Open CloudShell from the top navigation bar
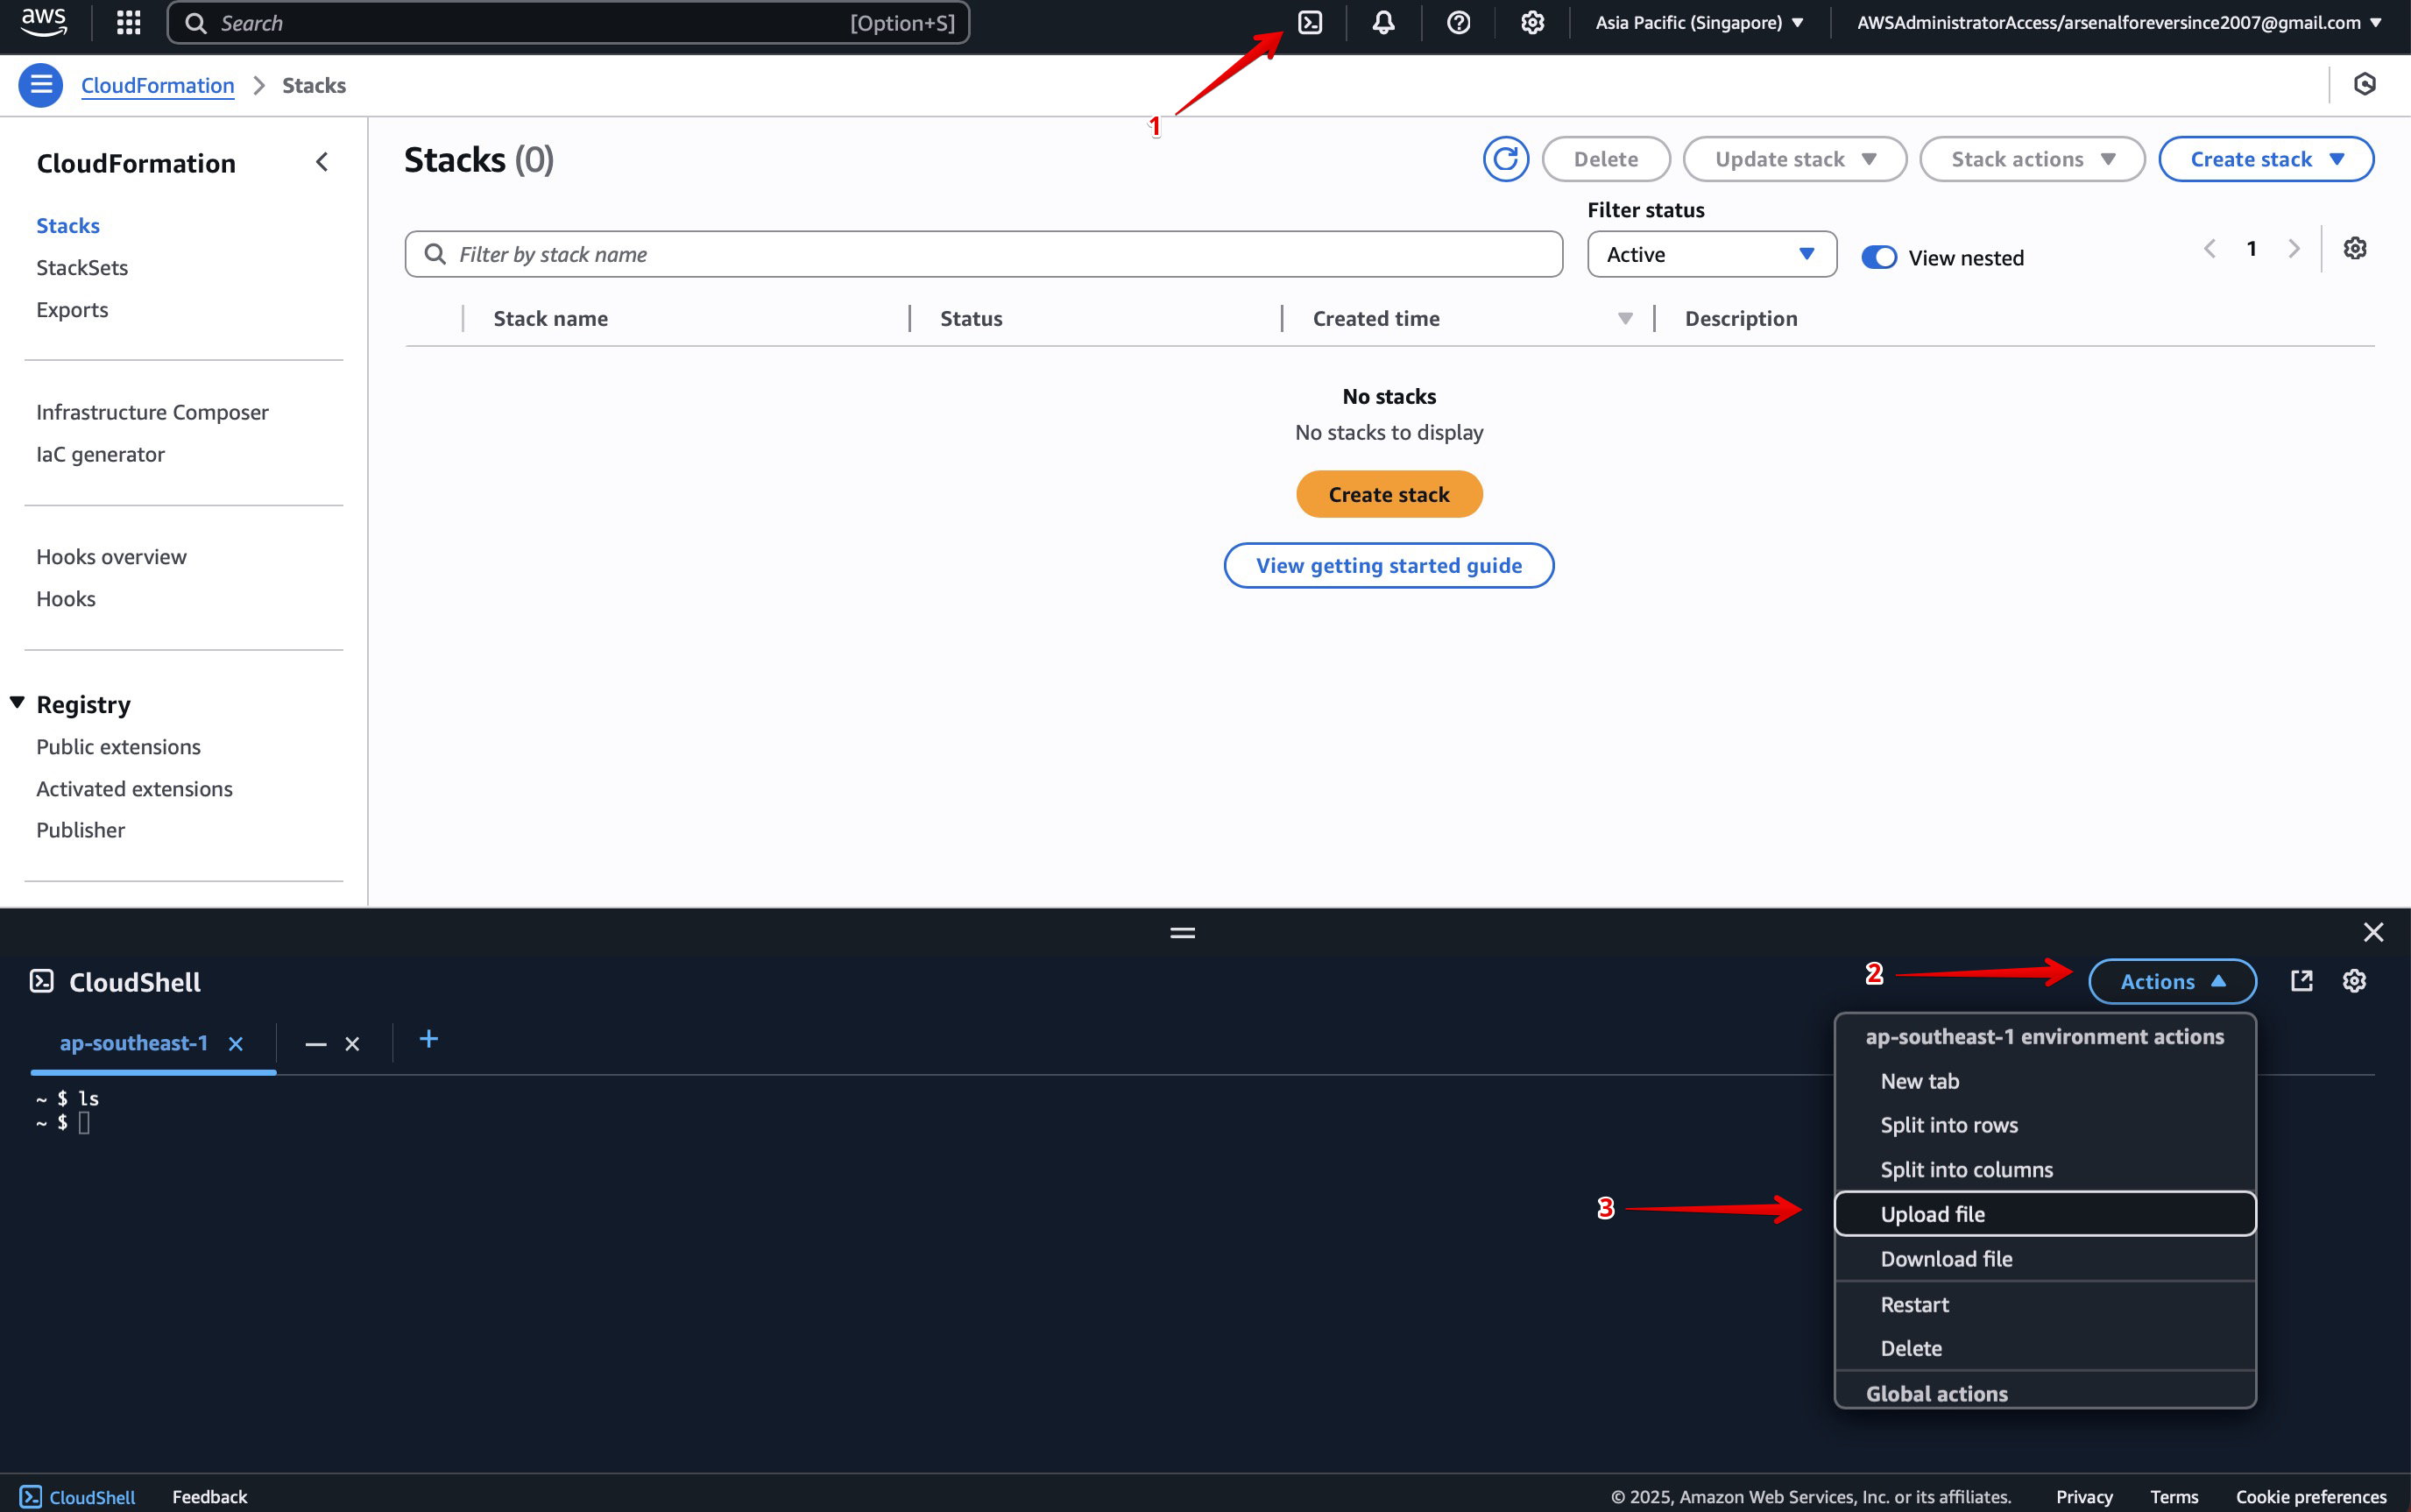Image resolution: width=2411 pixels, height=1512 pixels. click(x=1310, y=23)
